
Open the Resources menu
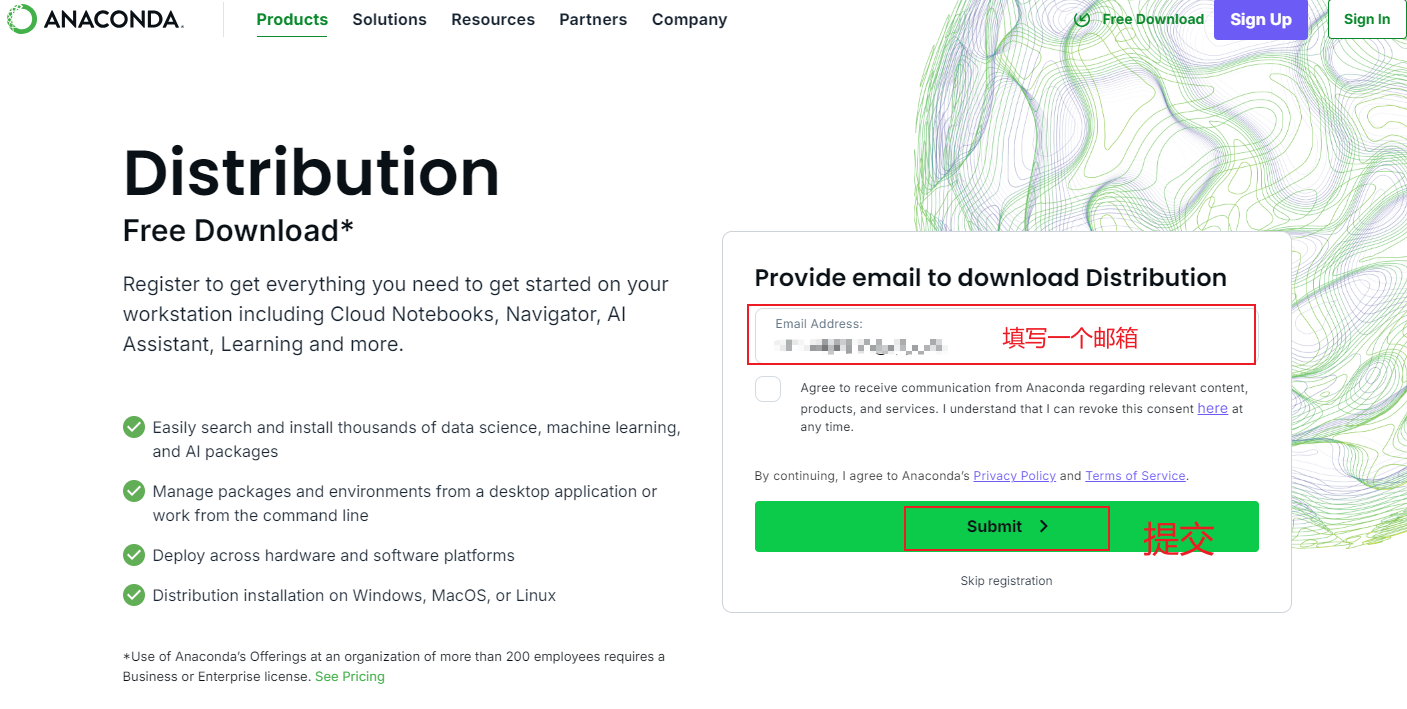coord(493,19)
